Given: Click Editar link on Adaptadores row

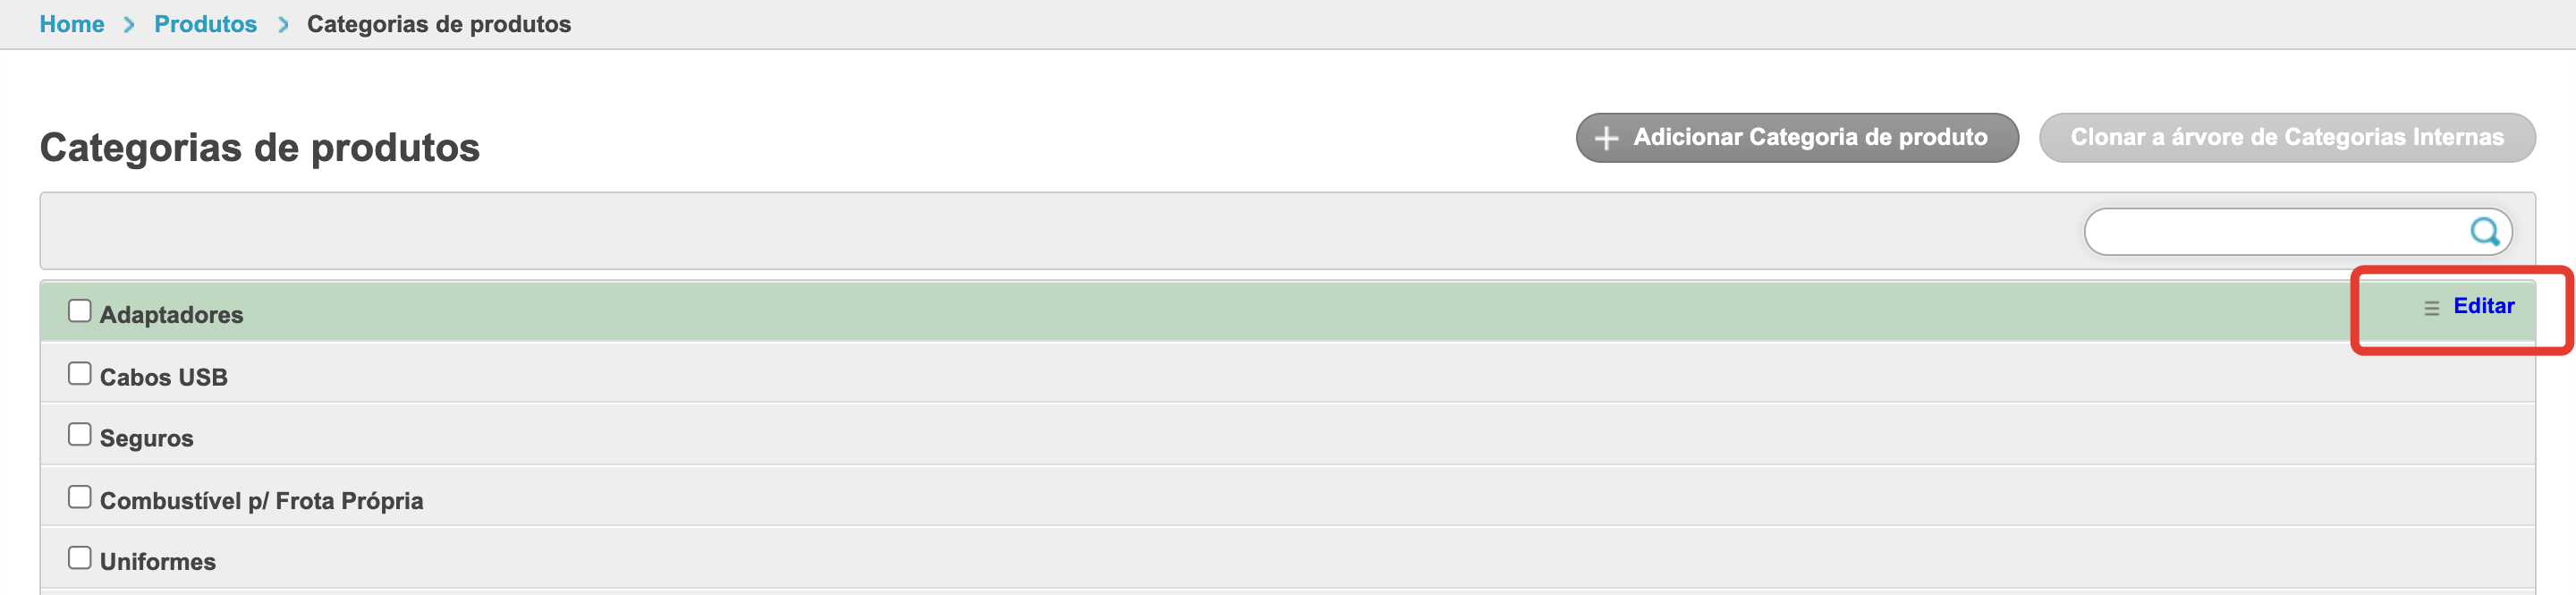Looking at the screenshot, I should [x=2483, y=306].
